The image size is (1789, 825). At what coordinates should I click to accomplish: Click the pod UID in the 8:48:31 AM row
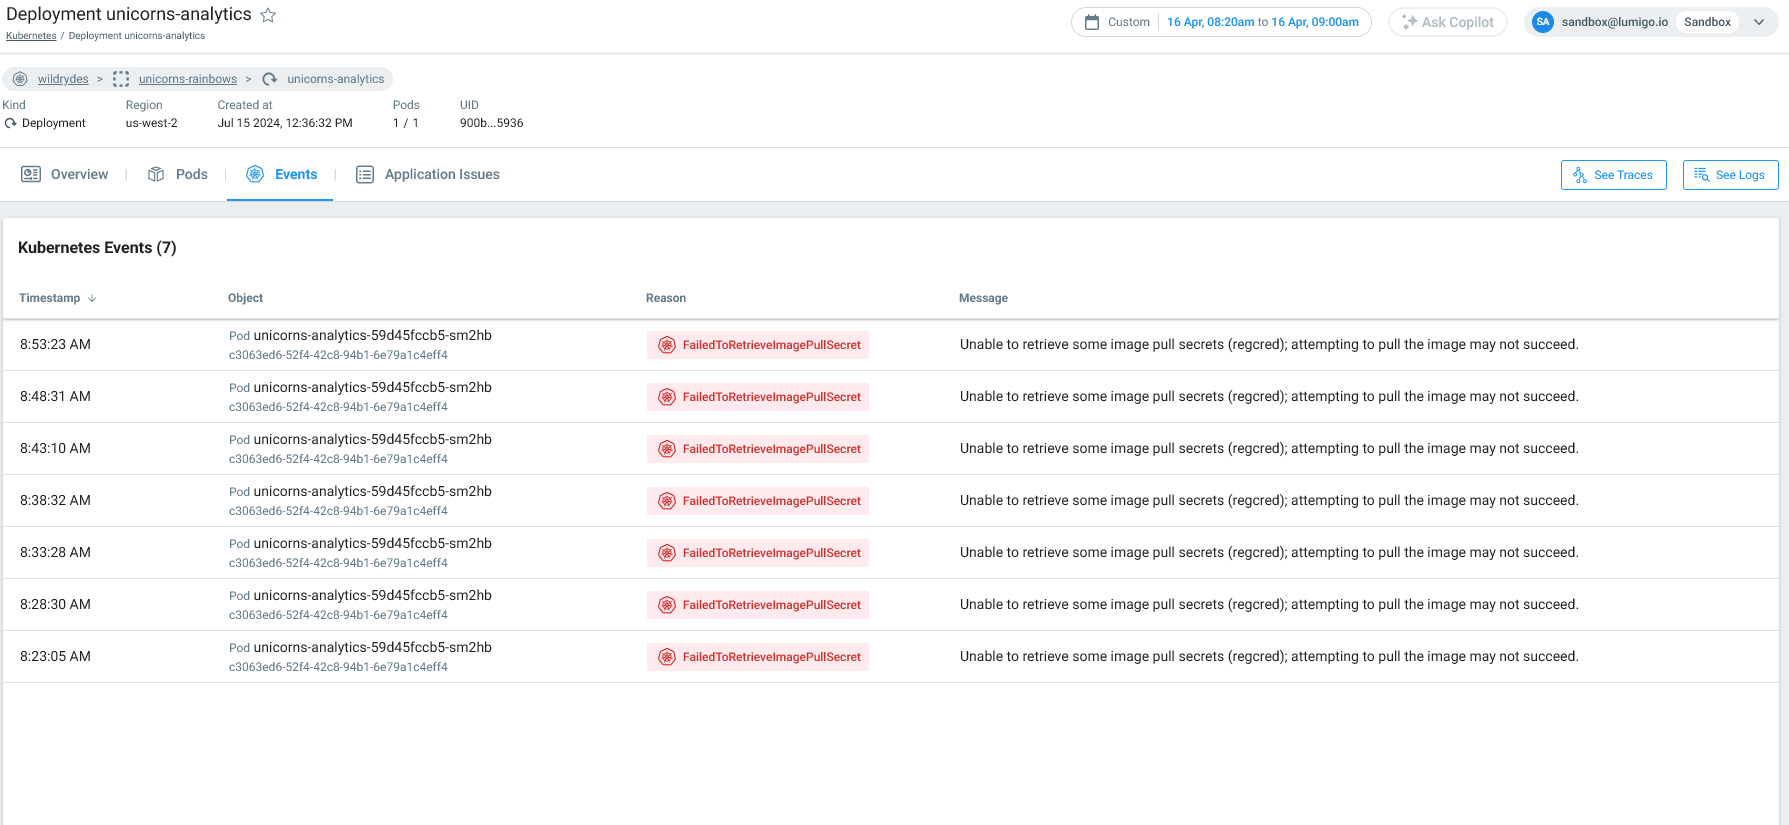(x=338, y=407)
